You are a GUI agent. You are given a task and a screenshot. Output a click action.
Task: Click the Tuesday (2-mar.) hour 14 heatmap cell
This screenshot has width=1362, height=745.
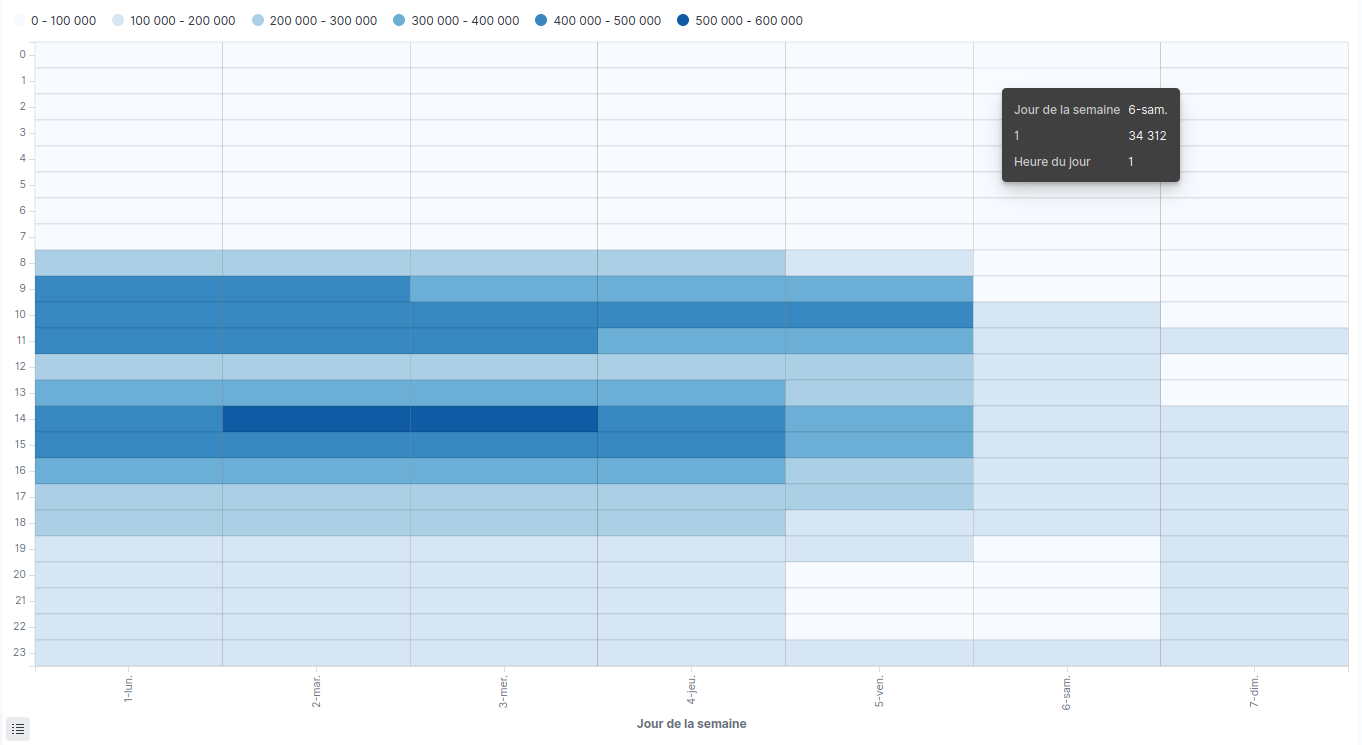(x=316, y=419)
